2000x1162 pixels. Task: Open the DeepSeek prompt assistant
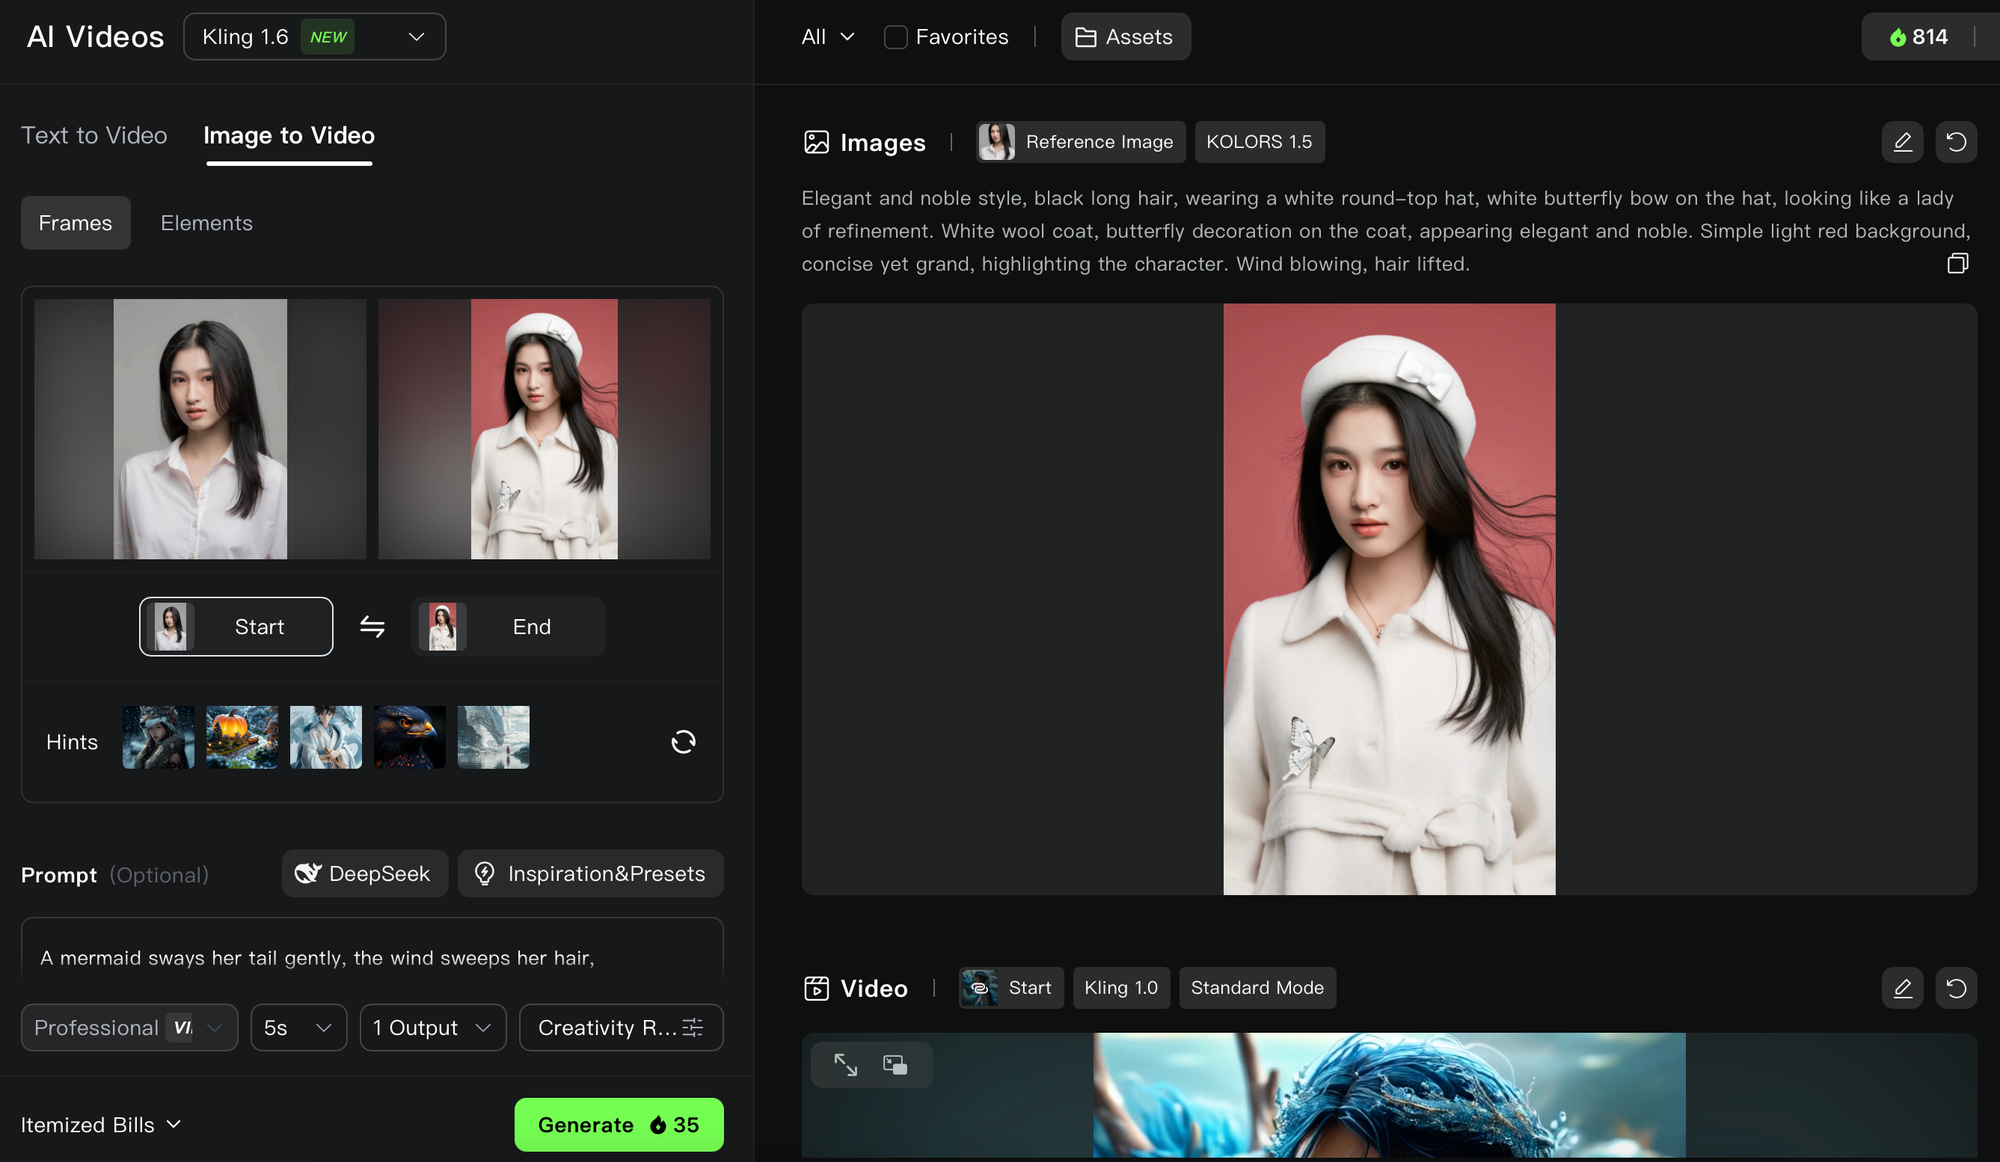coord(364,874)
